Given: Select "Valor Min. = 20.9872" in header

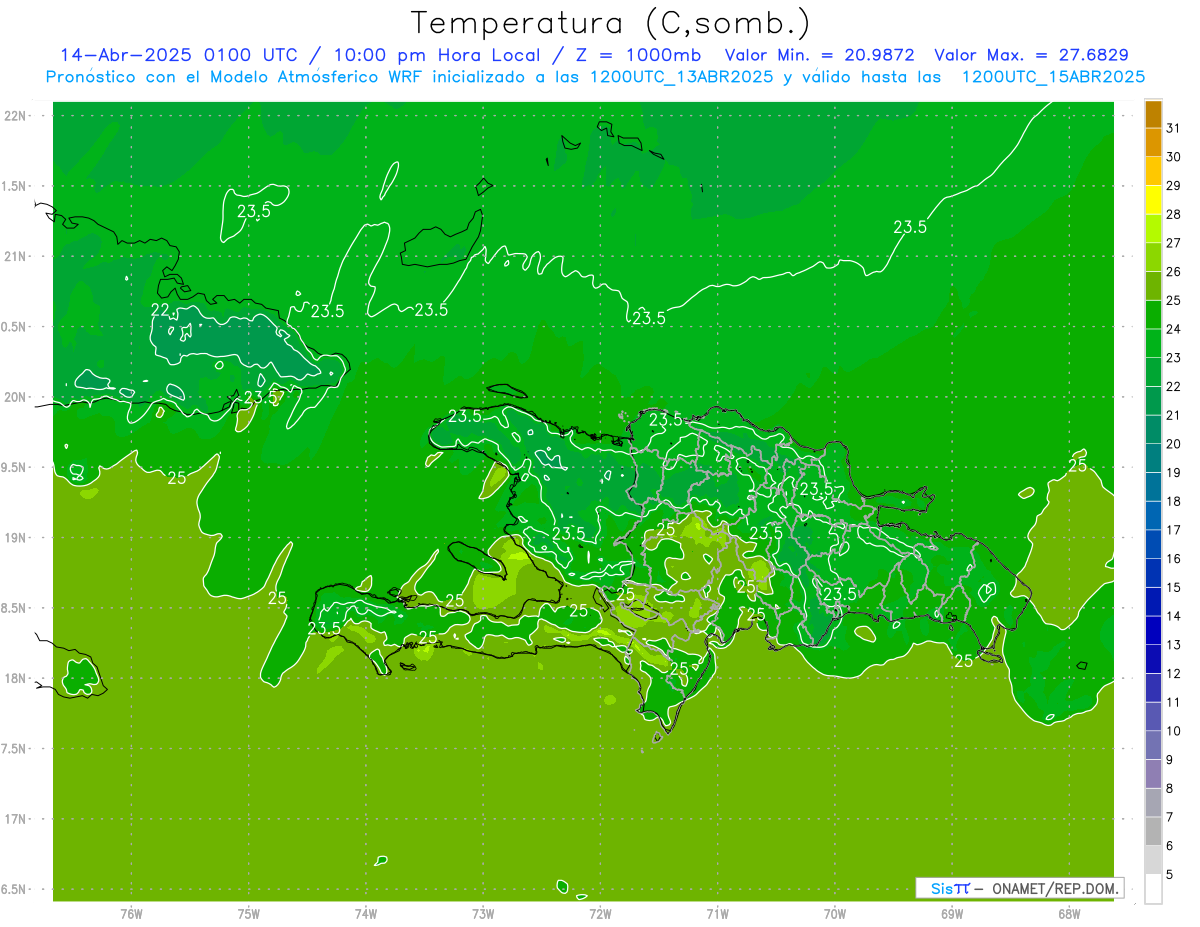Looking at the screenshot, I should (821, 55).
